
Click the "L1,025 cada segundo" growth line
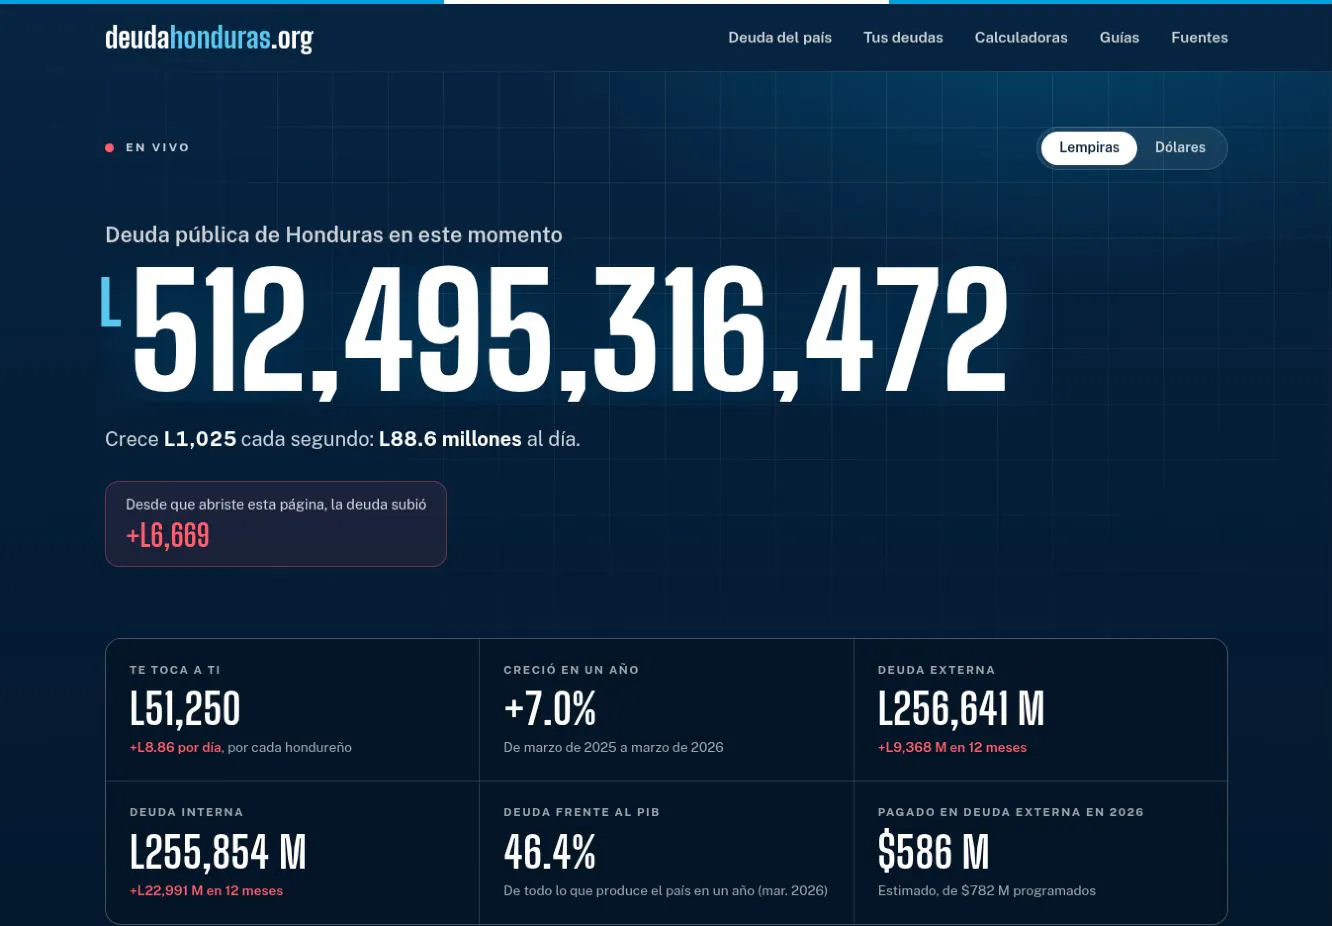[343, 439]
